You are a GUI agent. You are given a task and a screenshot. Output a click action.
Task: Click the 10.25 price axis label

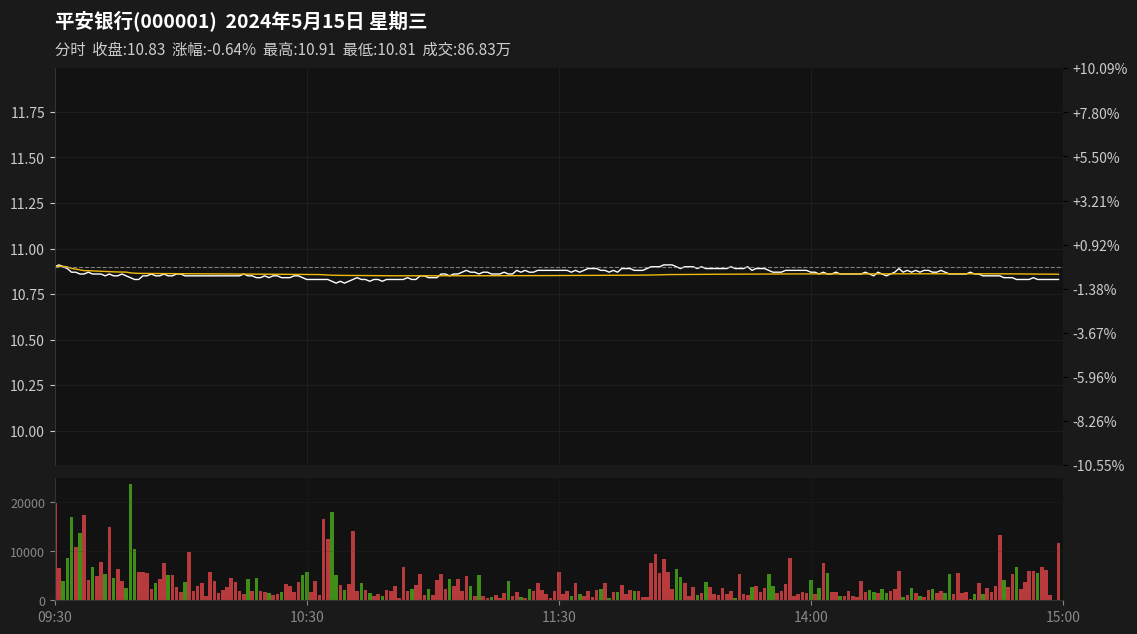point(28,386)
